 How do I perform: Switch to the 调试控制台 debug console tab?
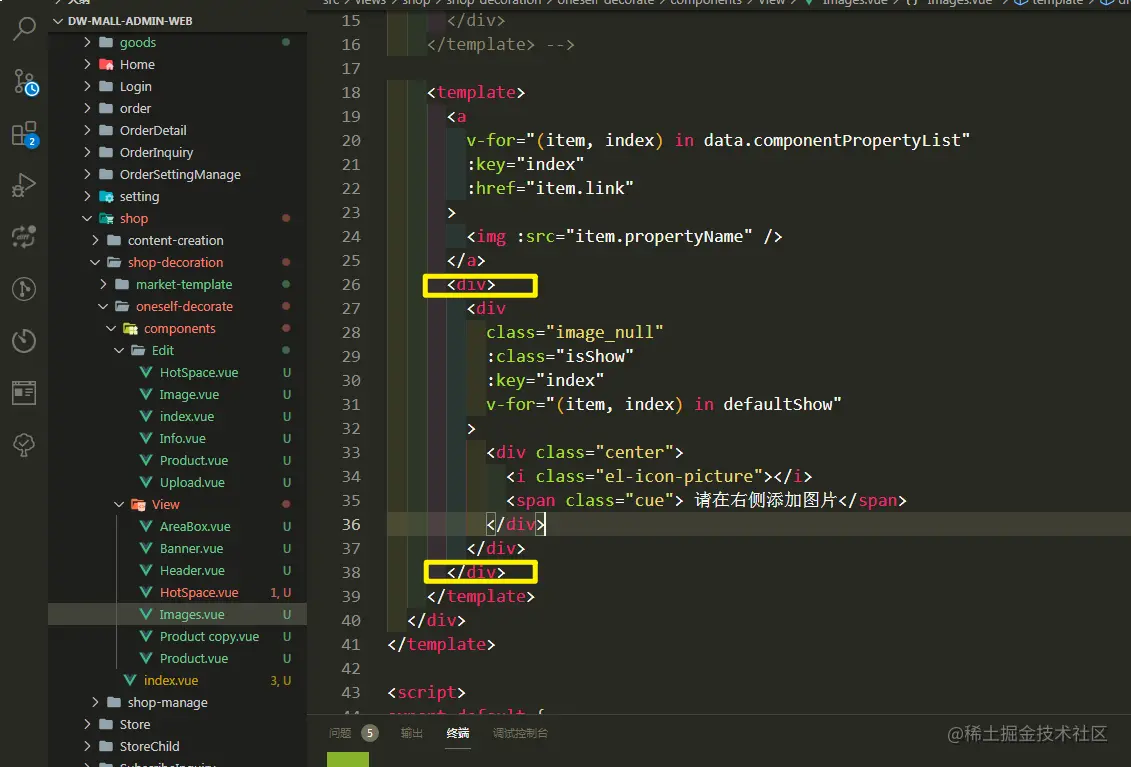click(520, 733)
